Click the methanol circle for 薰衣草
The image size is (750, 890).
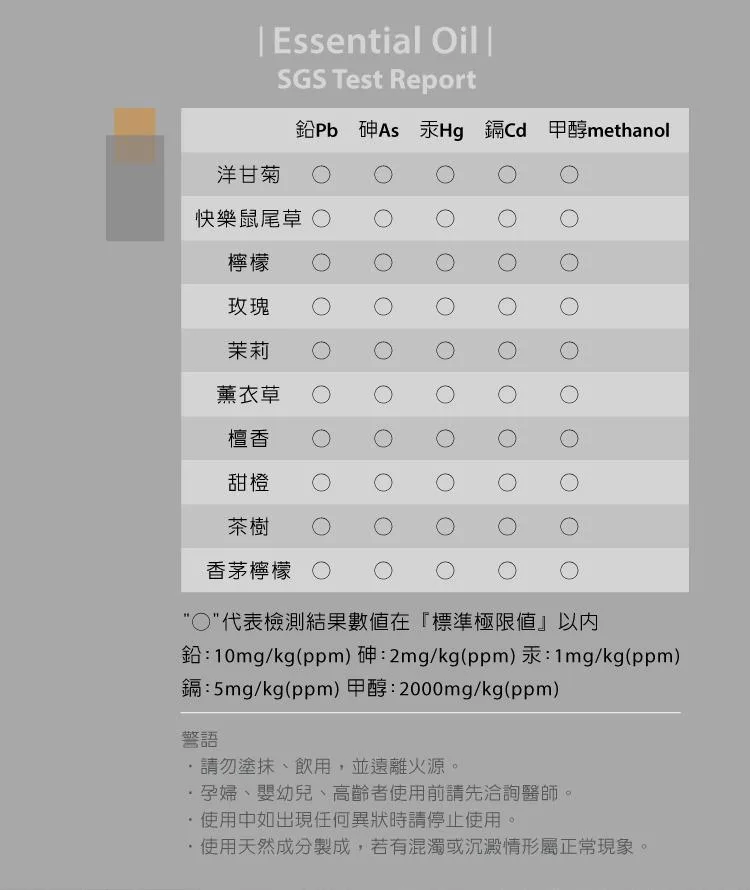pyautogui.click(x=569, y=395)
